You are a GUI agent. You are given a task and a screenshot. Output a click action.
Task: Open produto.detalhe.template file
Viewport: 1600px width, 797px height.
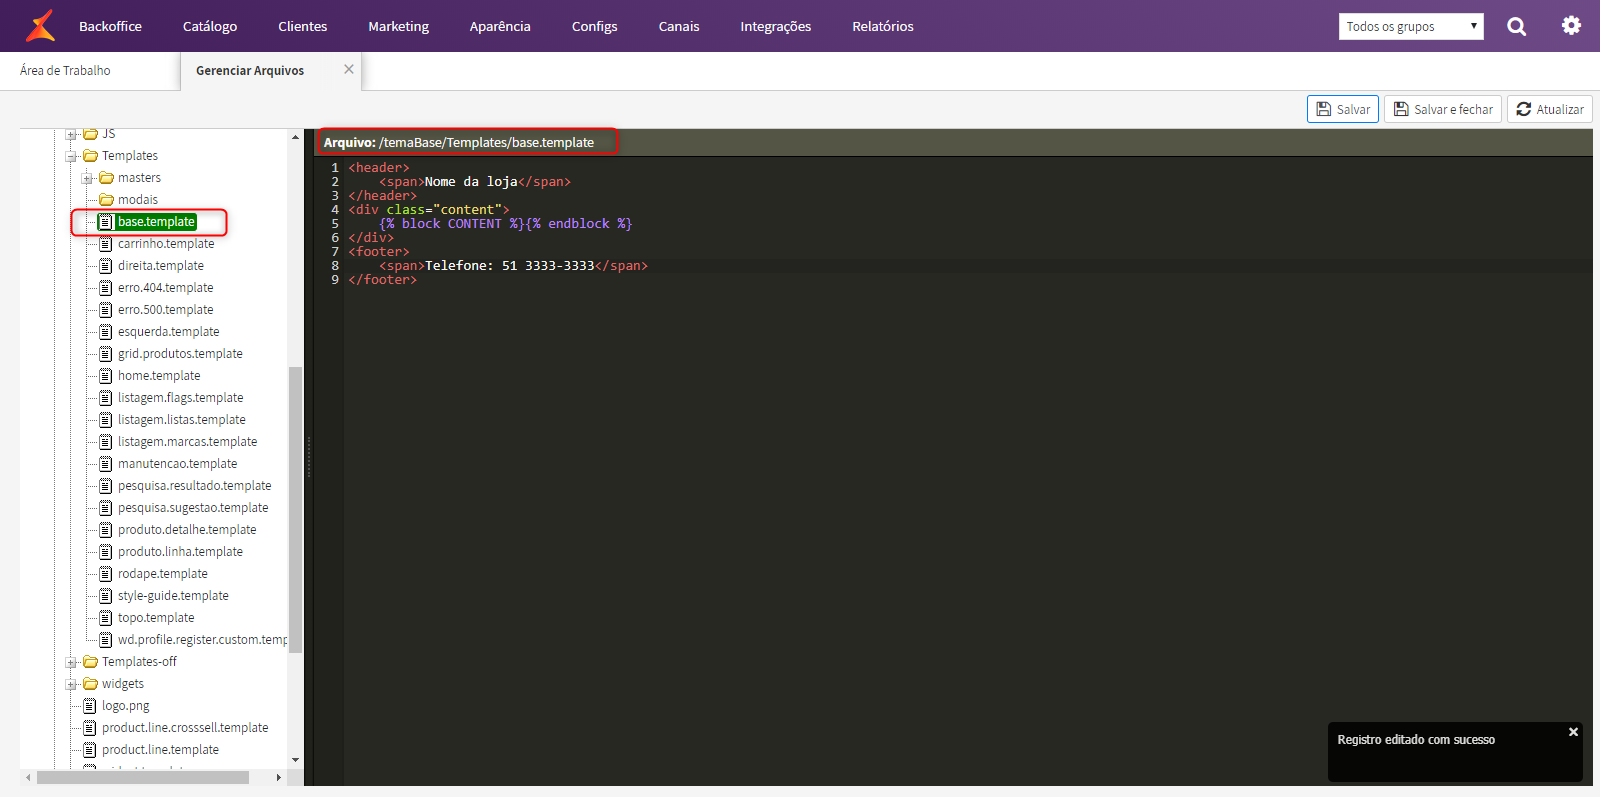pyautogui.click(x=187, y=530)
